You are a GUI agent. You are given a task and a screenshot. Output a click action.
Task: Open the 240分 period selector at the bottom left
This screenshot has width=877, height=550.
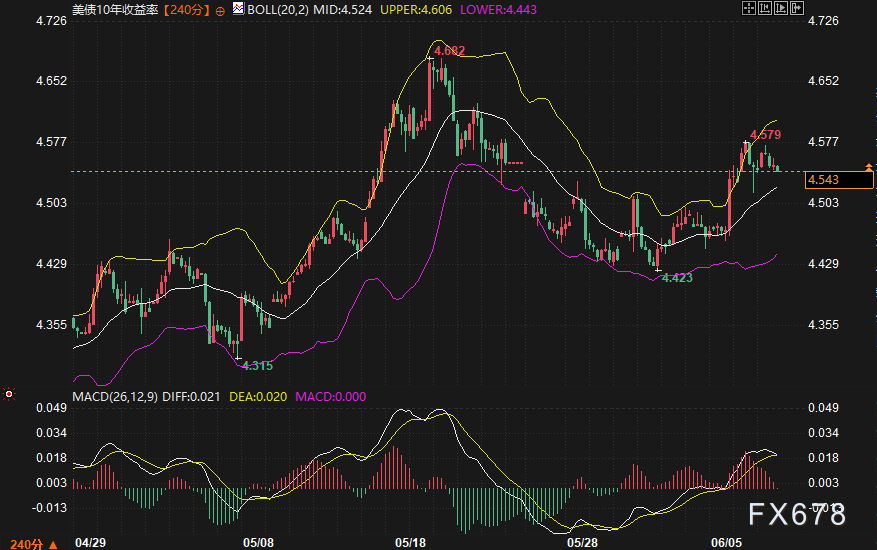tap(26, 544)
